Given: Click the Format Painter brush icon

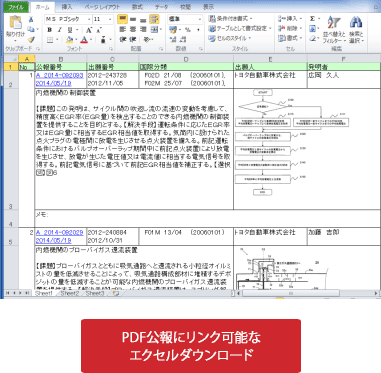Looking at the screenshot, I should [x=31, y=40].
